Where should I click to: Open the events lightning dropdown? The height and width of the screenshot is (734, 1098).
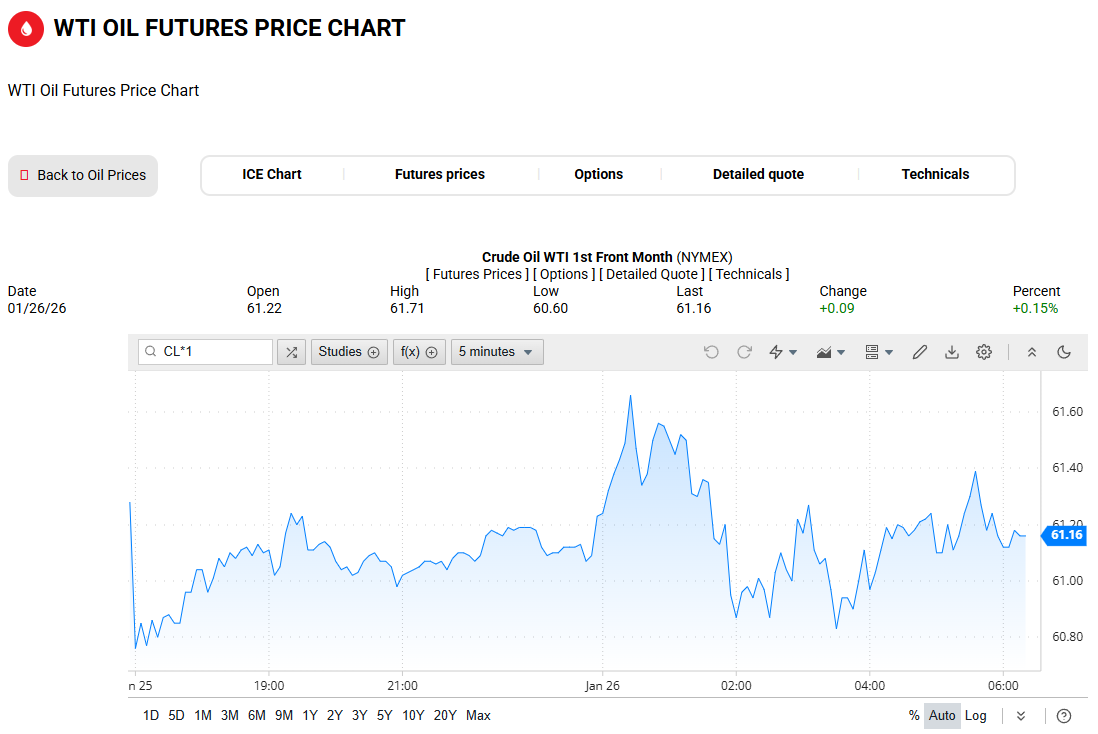tap(782, 352)
